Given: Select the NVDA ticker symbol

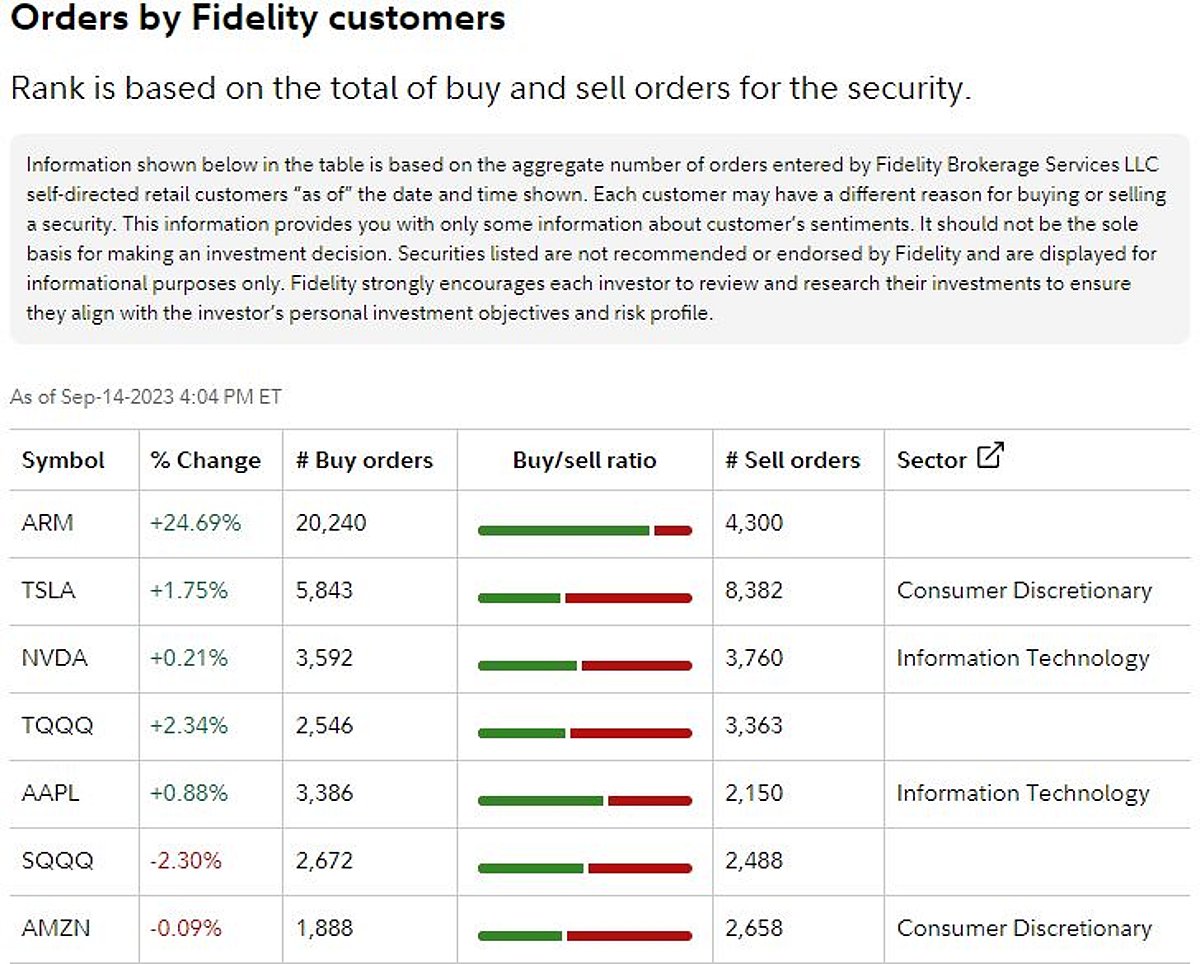Looking at the screenshot, I should pyautogui.click(x=54, y=658).
